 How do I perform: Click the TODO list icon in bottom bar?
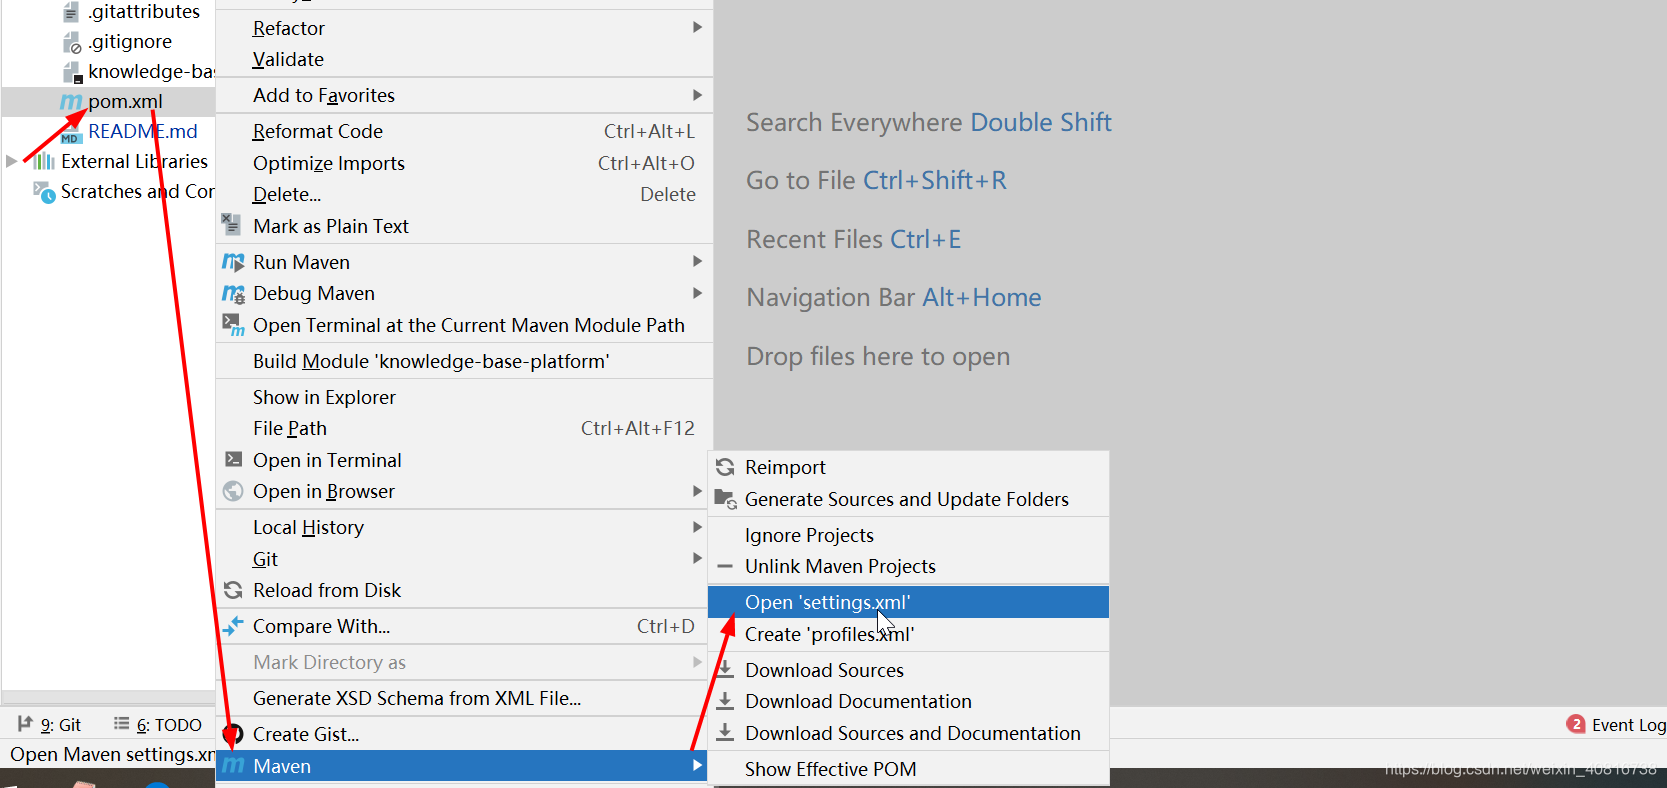click(121, 723)
